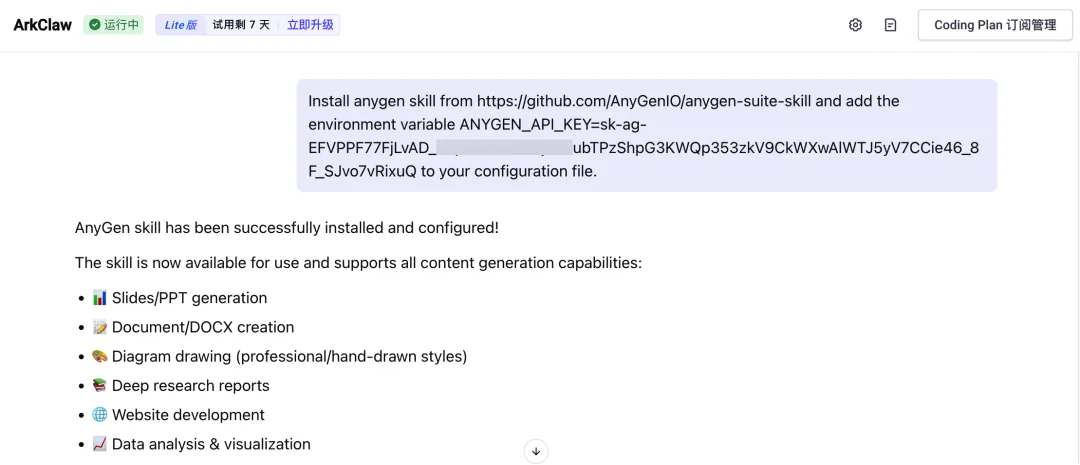Click the palette emoji beside Diagram drawing
Viewport: 1080px width, 465px height.
click(99, 356)
